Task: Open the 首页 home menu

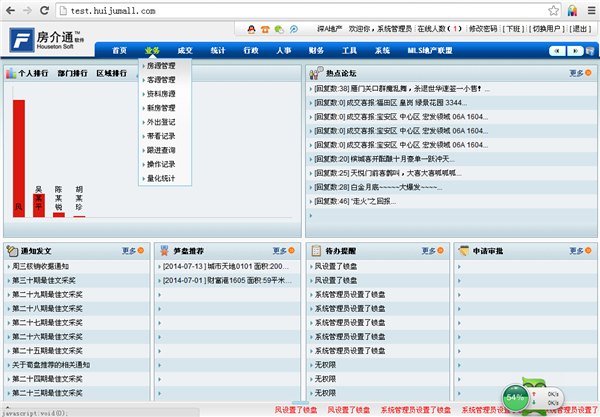Action: [x=119, y=50]
